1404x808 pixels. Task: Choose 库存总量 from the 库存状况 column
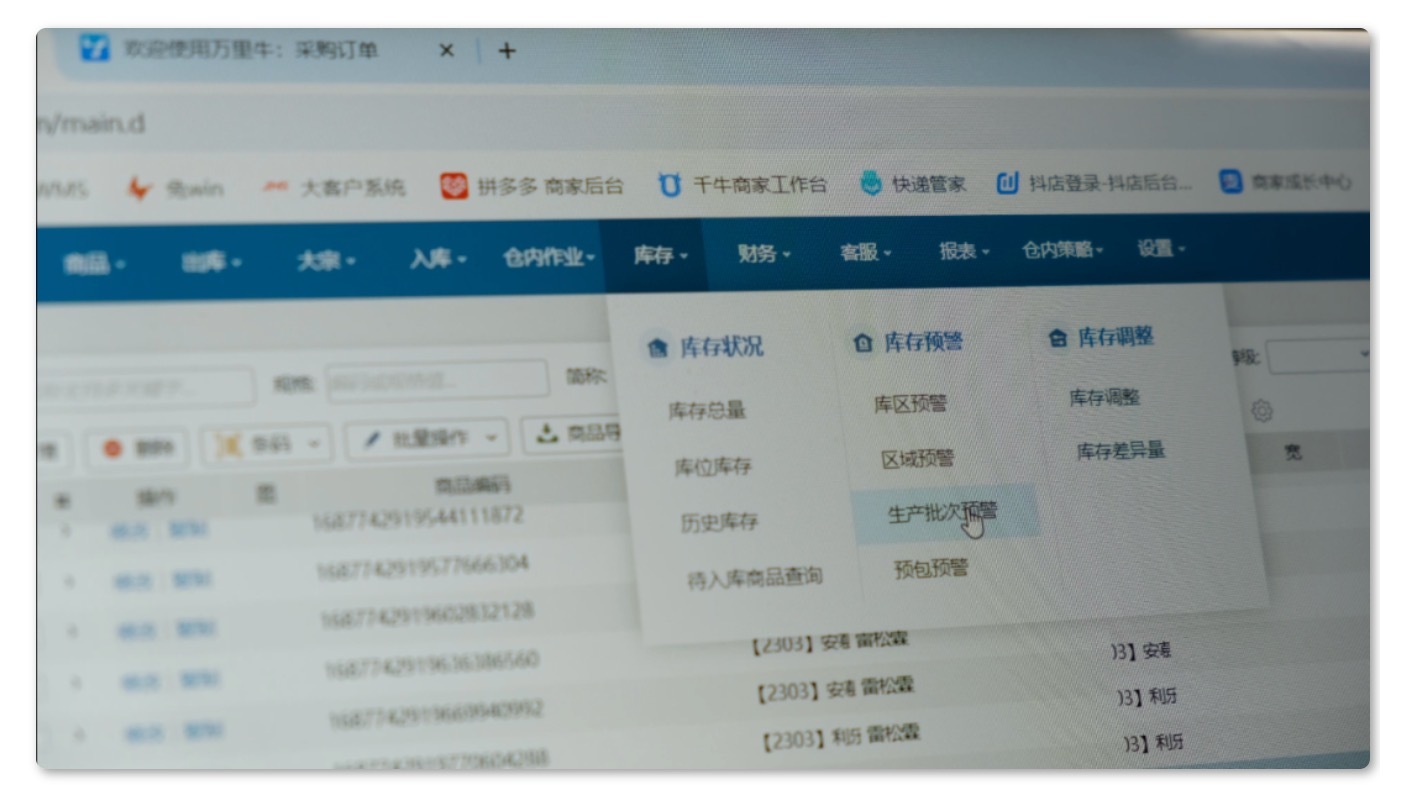(x=707, y=410)
